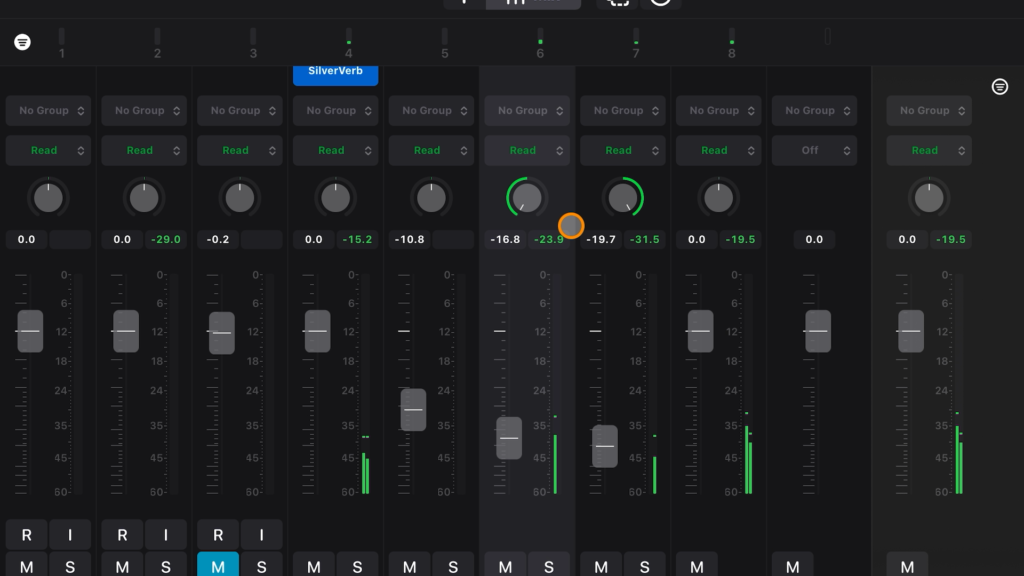Viewport: 1024px width, 576px height.
Task: Select the -16.8 volume value field
Action: [506, 240]
